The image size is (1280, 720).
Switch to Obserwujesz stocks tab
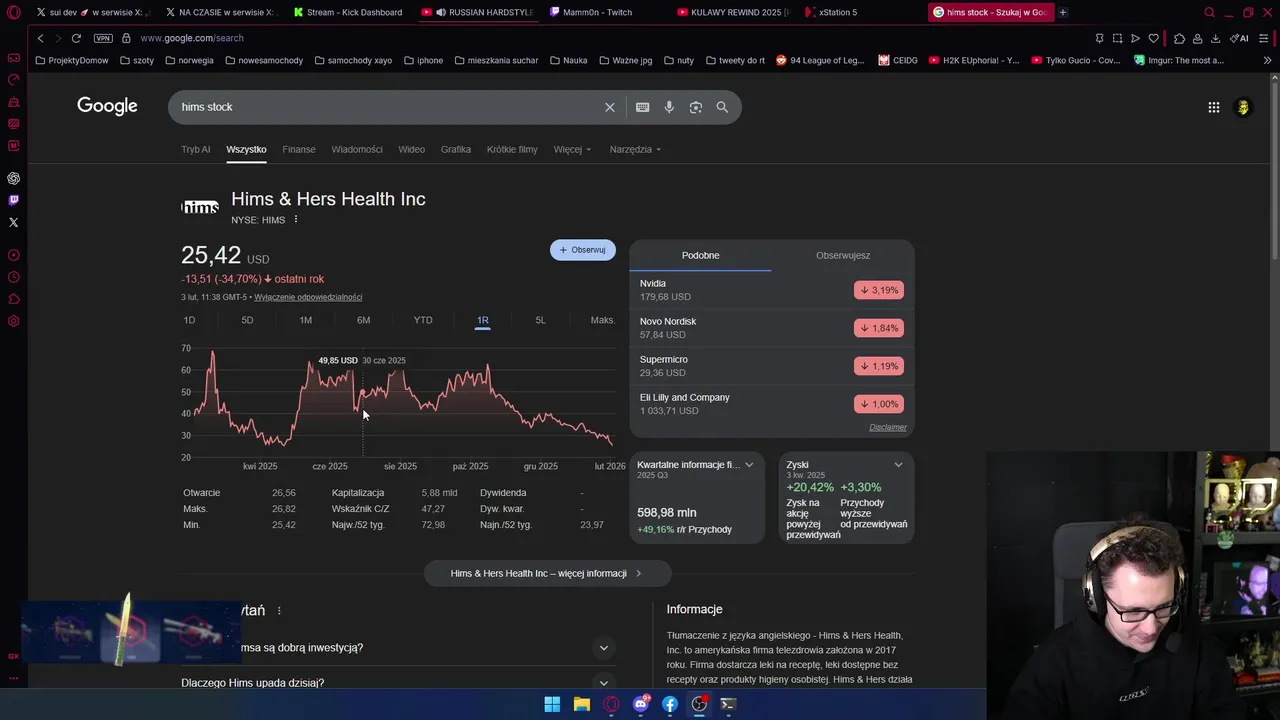coord(843,255)
